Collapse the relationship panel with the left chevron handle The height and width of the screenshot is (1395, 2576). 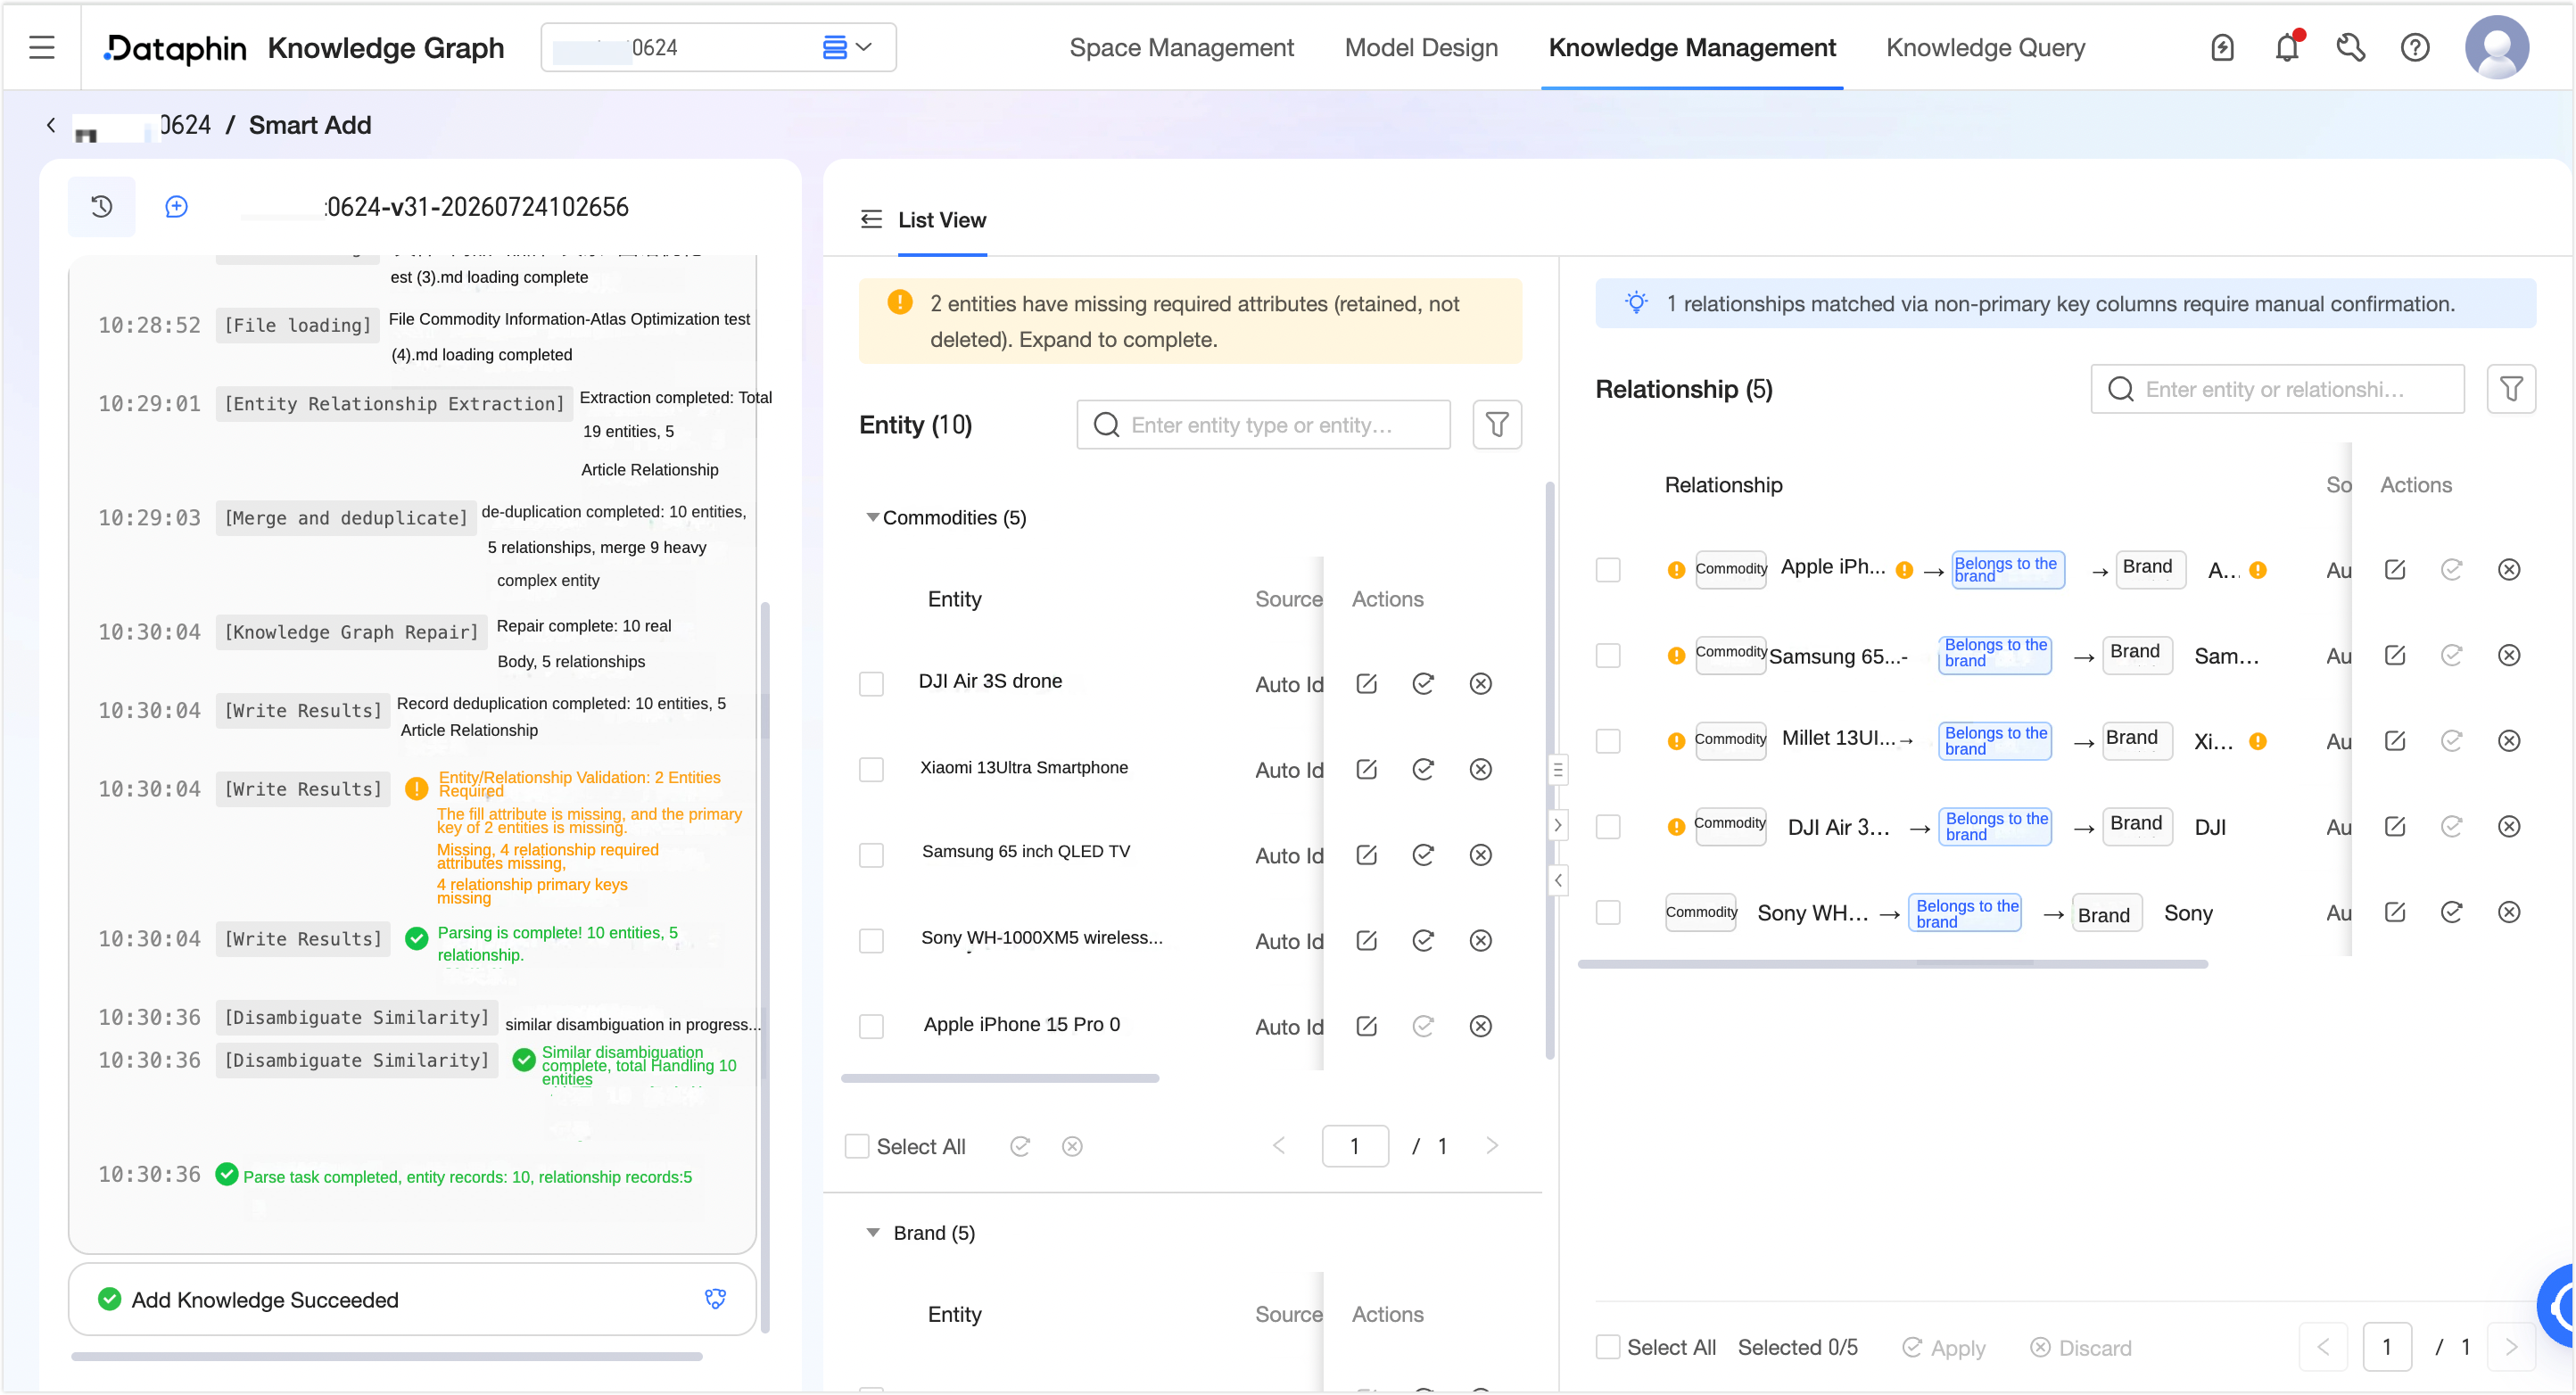[x=1557, y=881]
